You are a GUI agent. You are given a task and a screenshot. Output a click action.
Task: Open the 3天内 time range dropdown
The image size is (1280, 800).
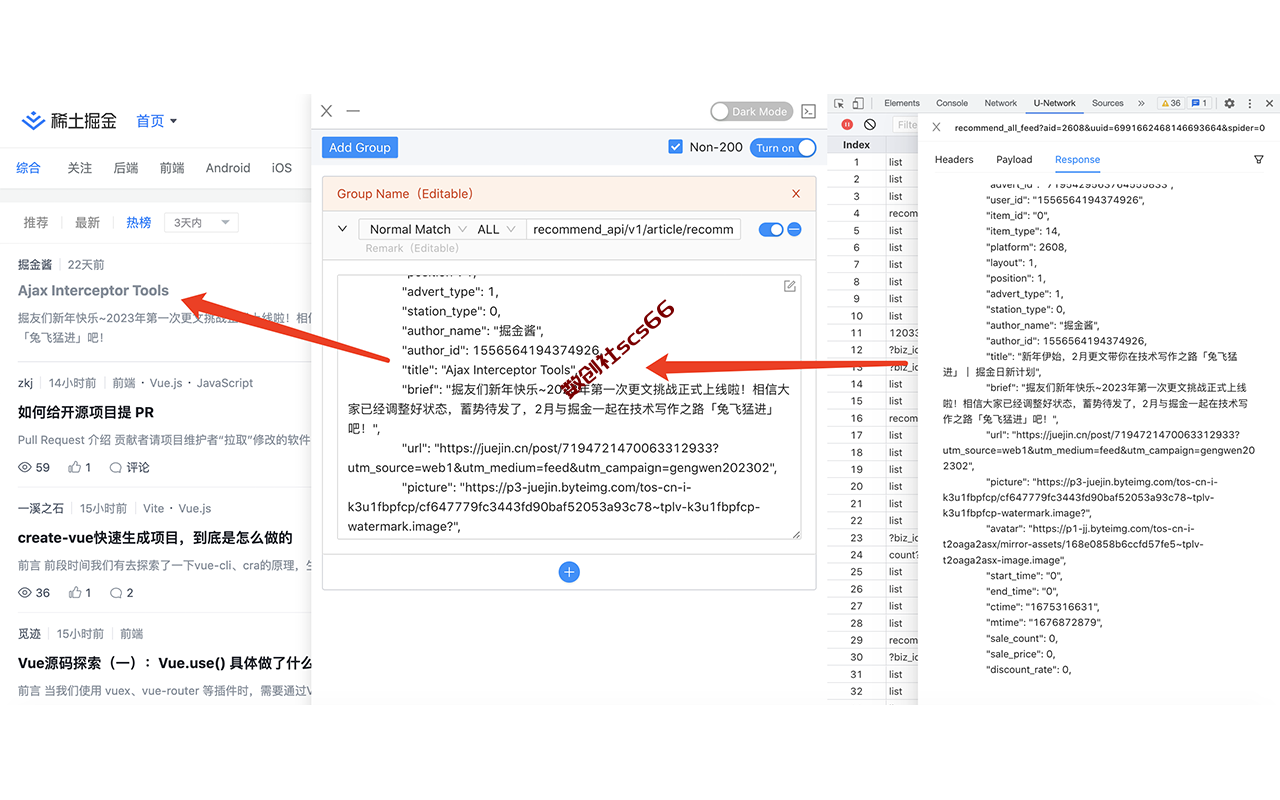click(x=203, y=222)
